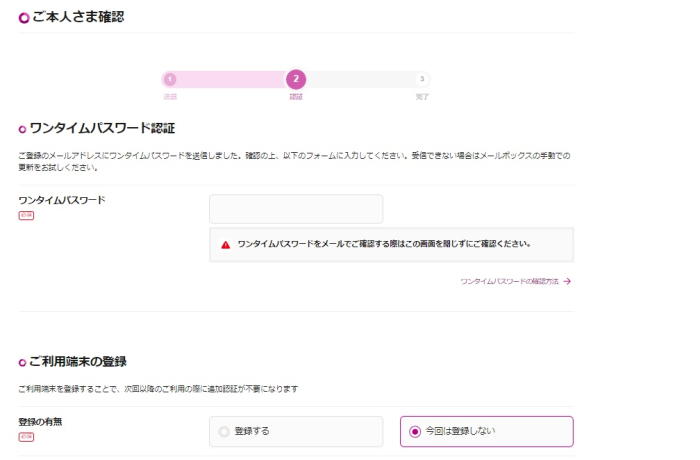Click the 必須 badge under ワンタイムパスワード
700x460 pixels.
click(26, 215)
